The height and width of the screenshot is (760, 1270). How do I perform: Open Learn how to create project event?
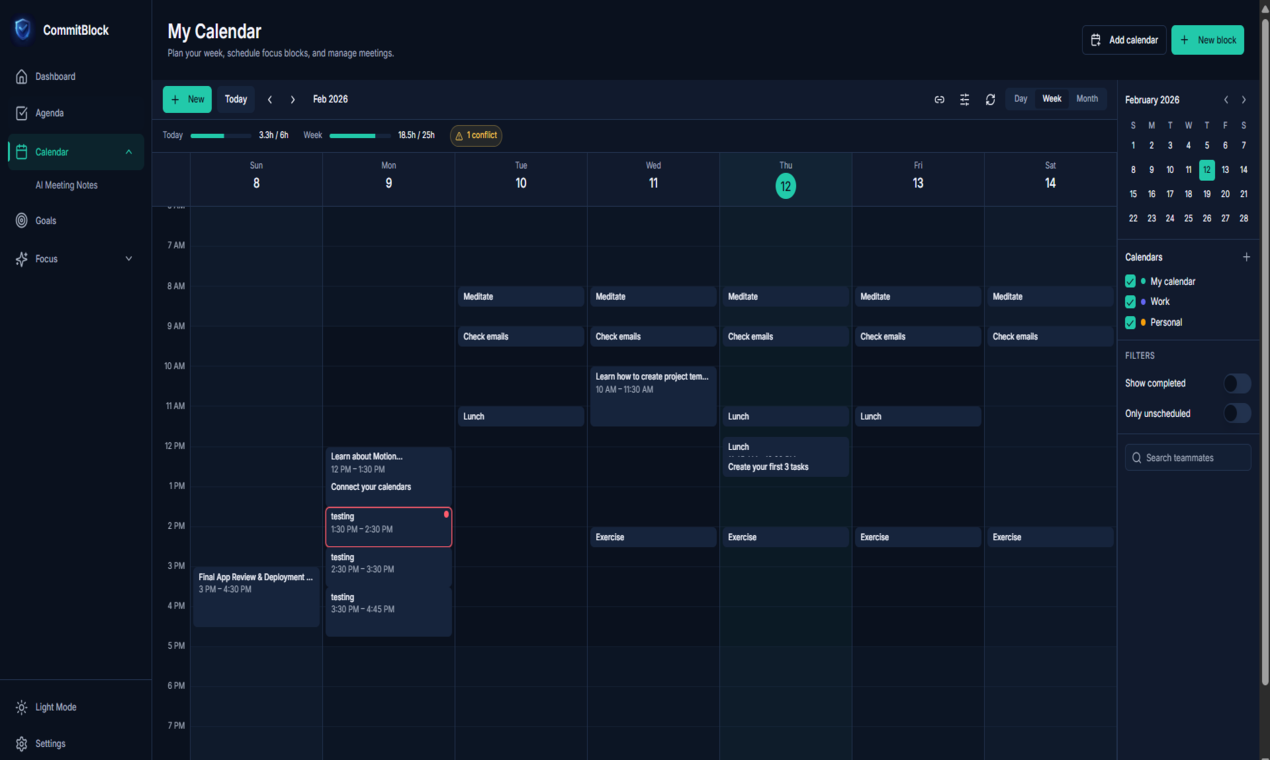click(653, 396)
